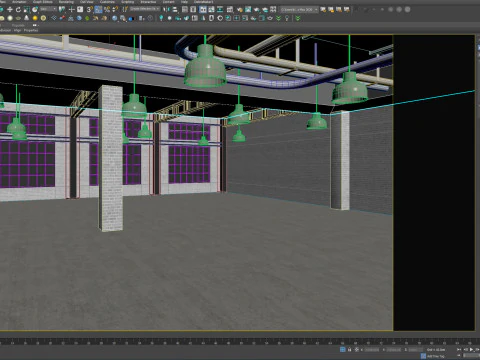The width and height of the screenshot is (480, 360).
Task: Click the yellow sun light icon in second toolbar
Action: (x=35, y=18)
